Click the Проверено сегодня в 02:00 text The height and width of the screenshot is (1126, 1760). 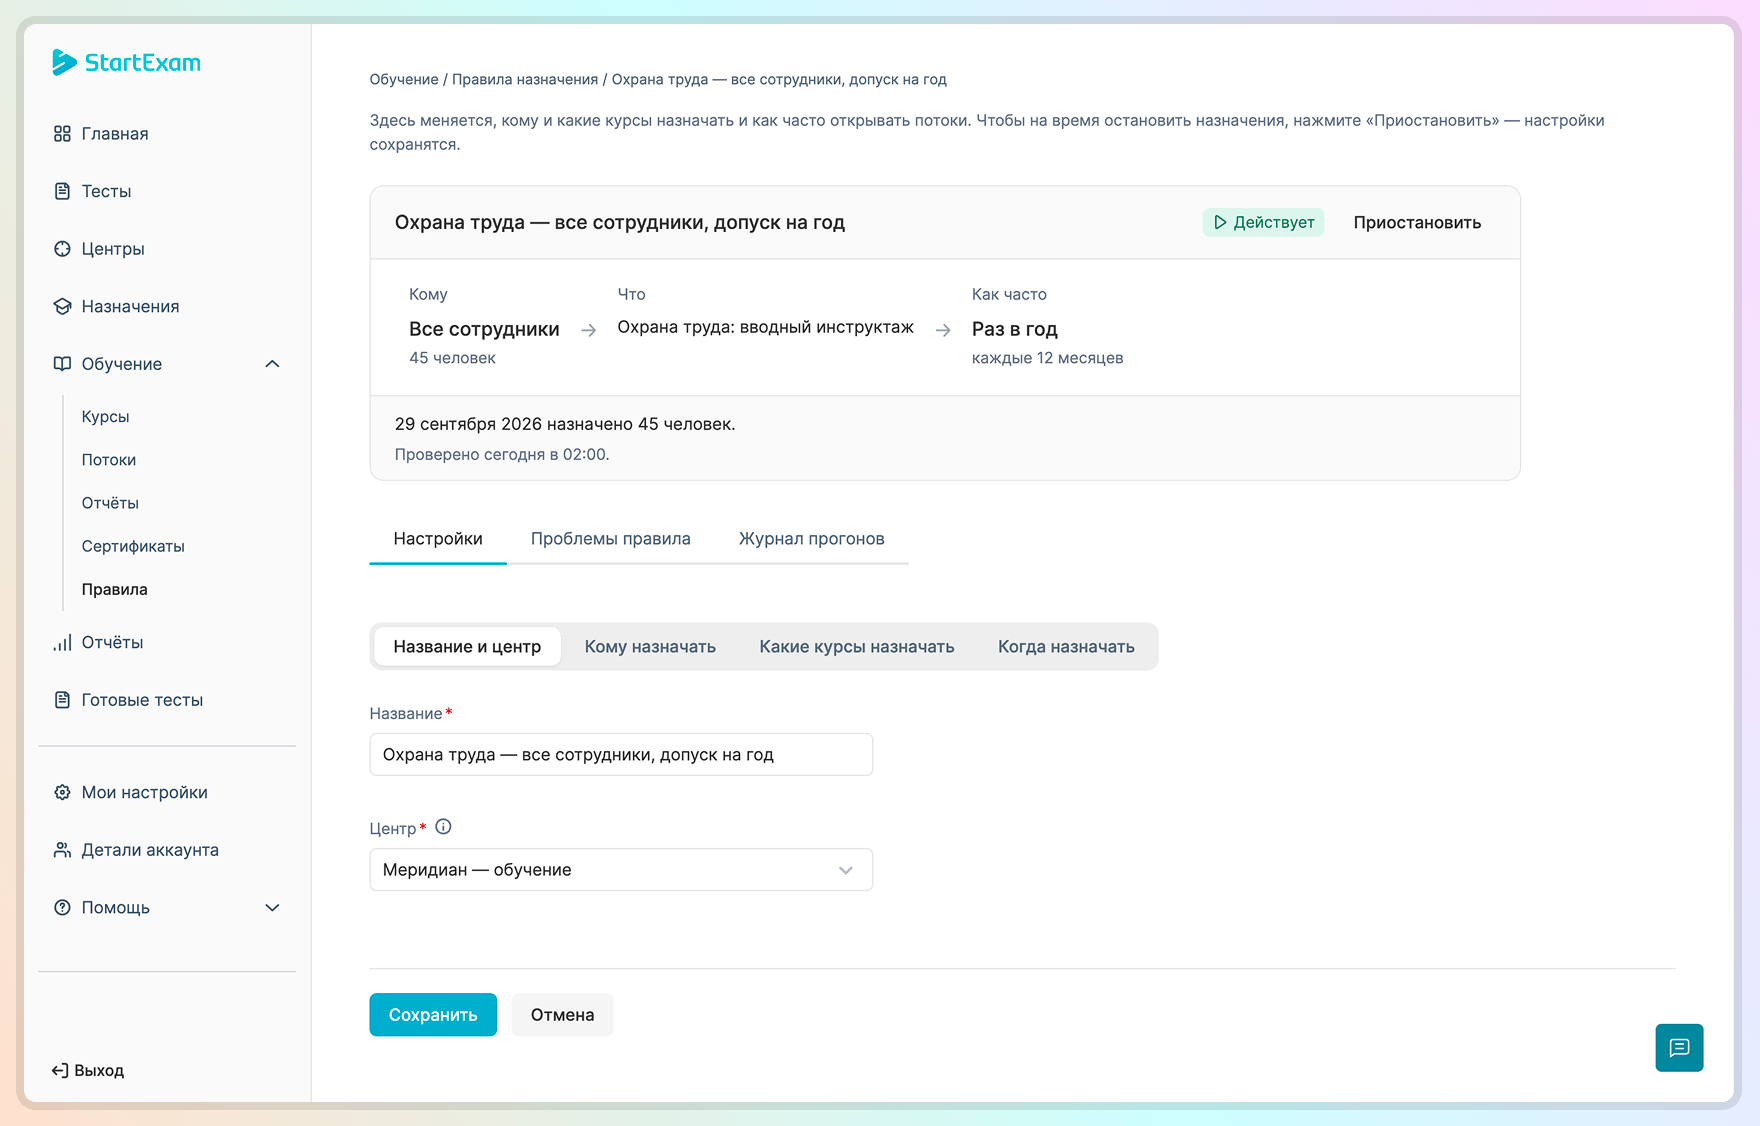[502, 455]
